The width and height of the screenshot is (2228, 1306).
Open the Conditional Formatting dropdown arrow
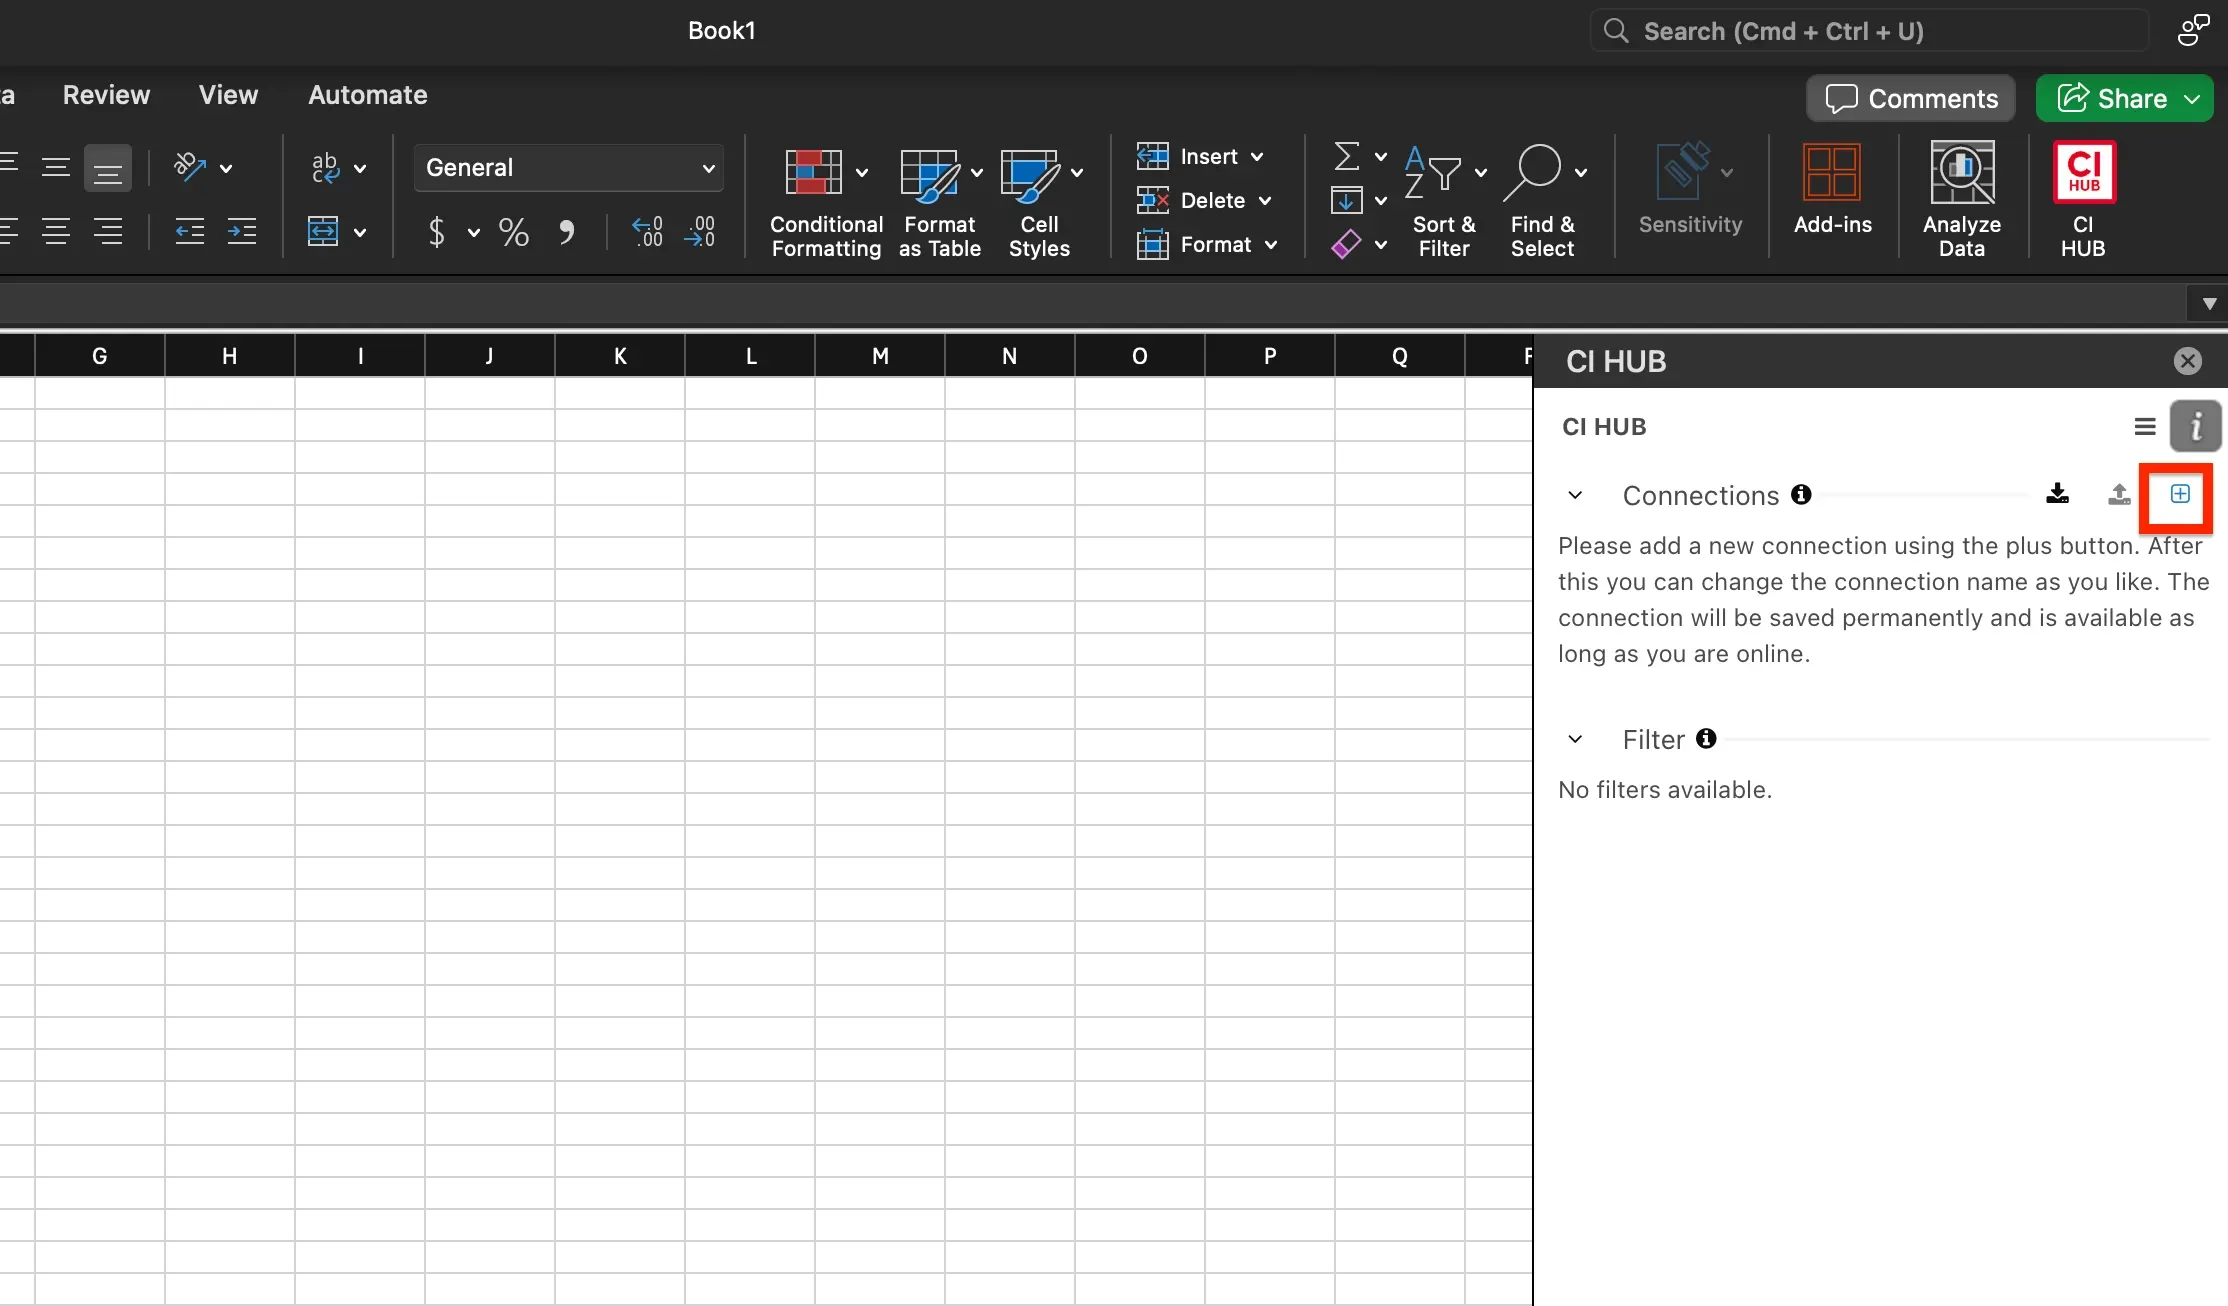coord(862,173)
